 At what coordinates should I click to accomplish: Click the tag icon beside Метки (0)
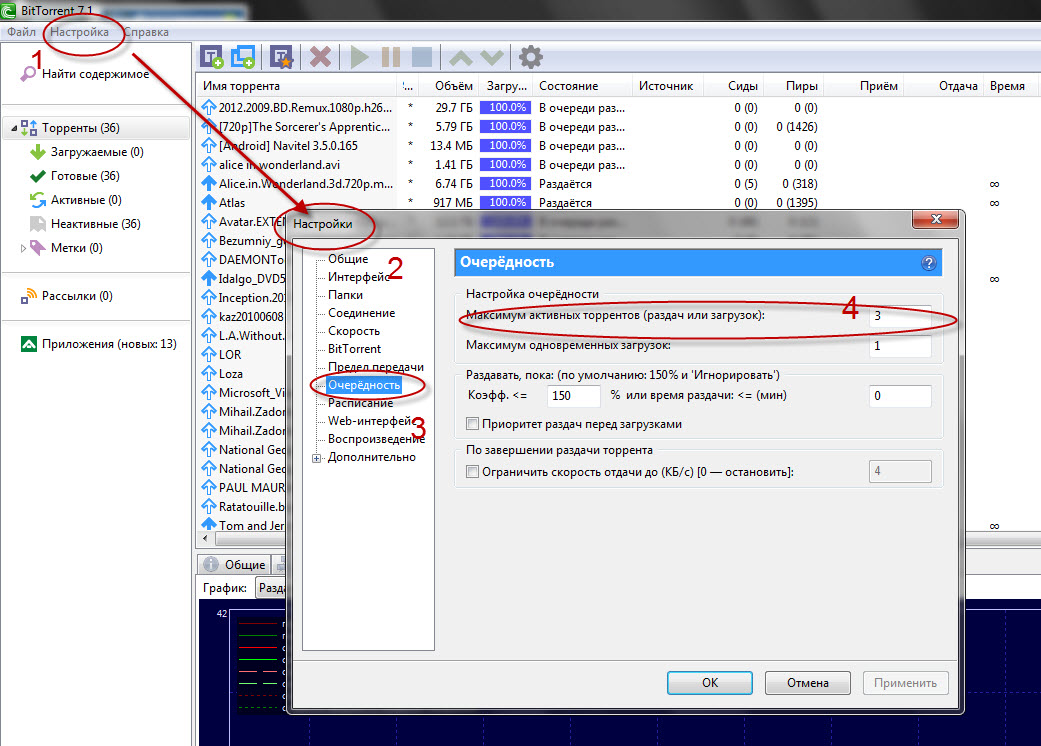click(38, 248)
